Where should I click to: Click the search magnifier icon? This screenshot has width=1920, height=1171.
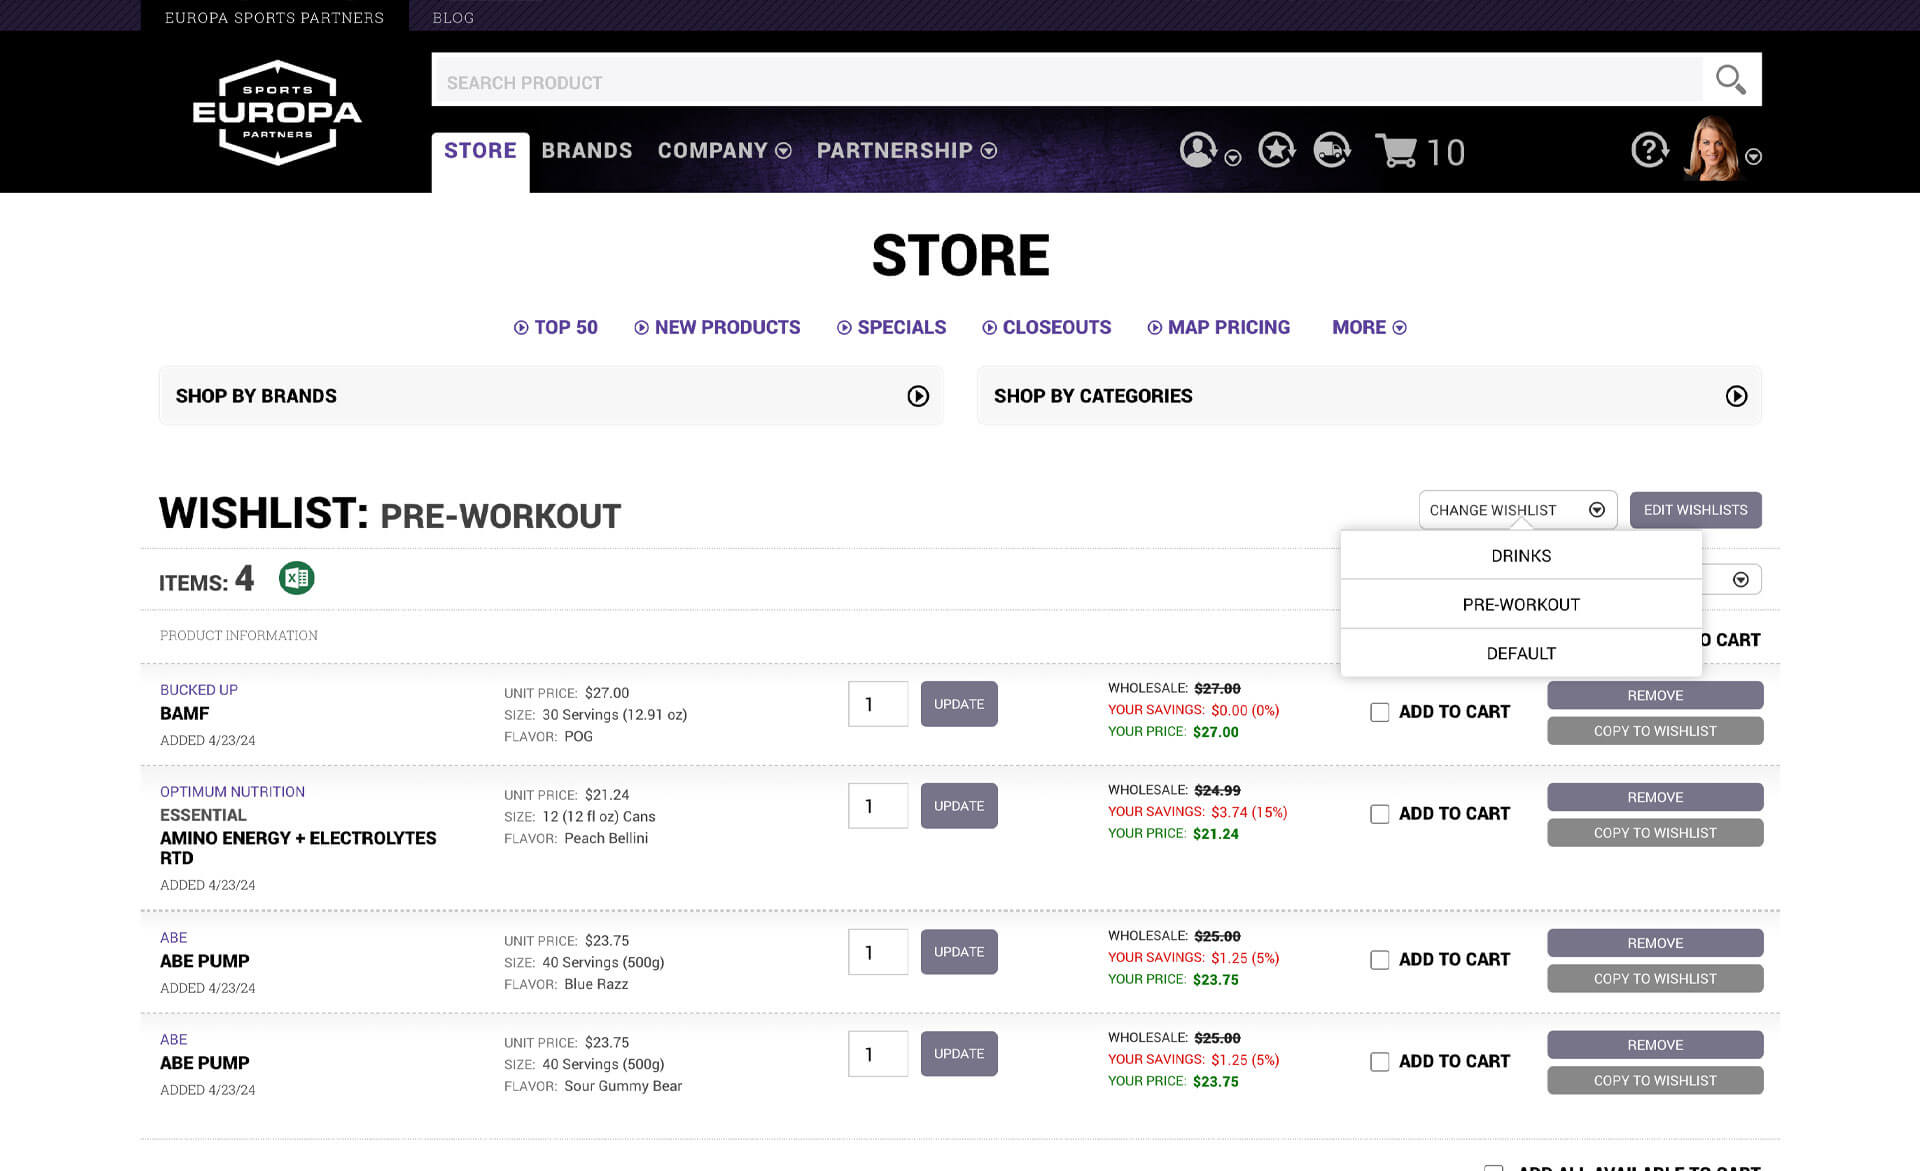(x=1730, y=80)
